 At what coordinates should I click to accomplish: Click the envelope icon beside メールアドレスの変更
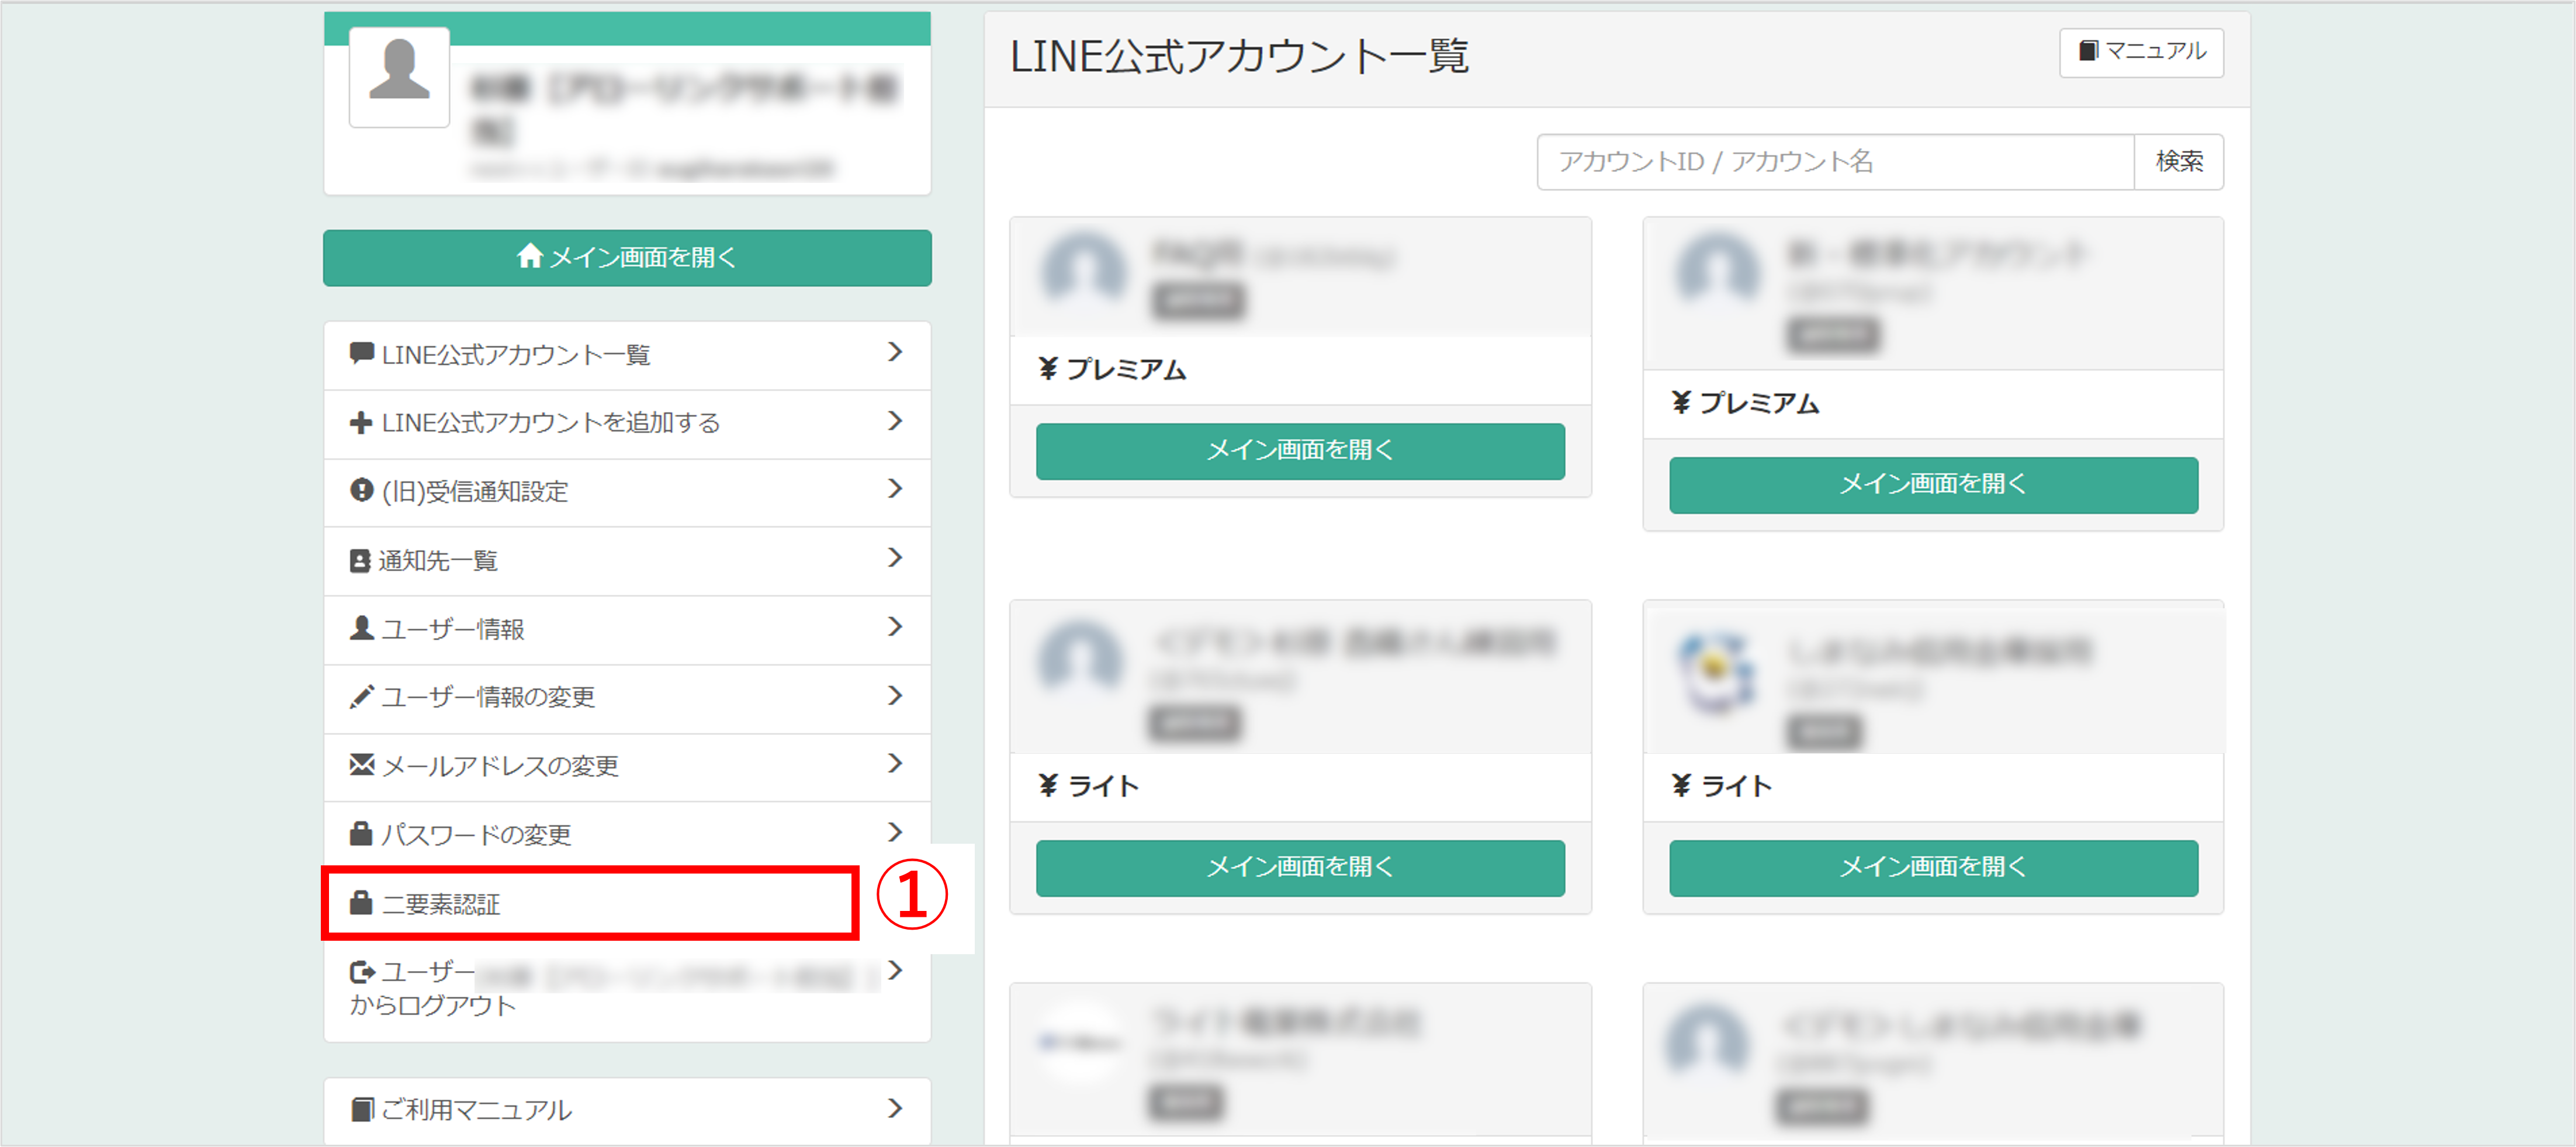click(x=361, y=765)
